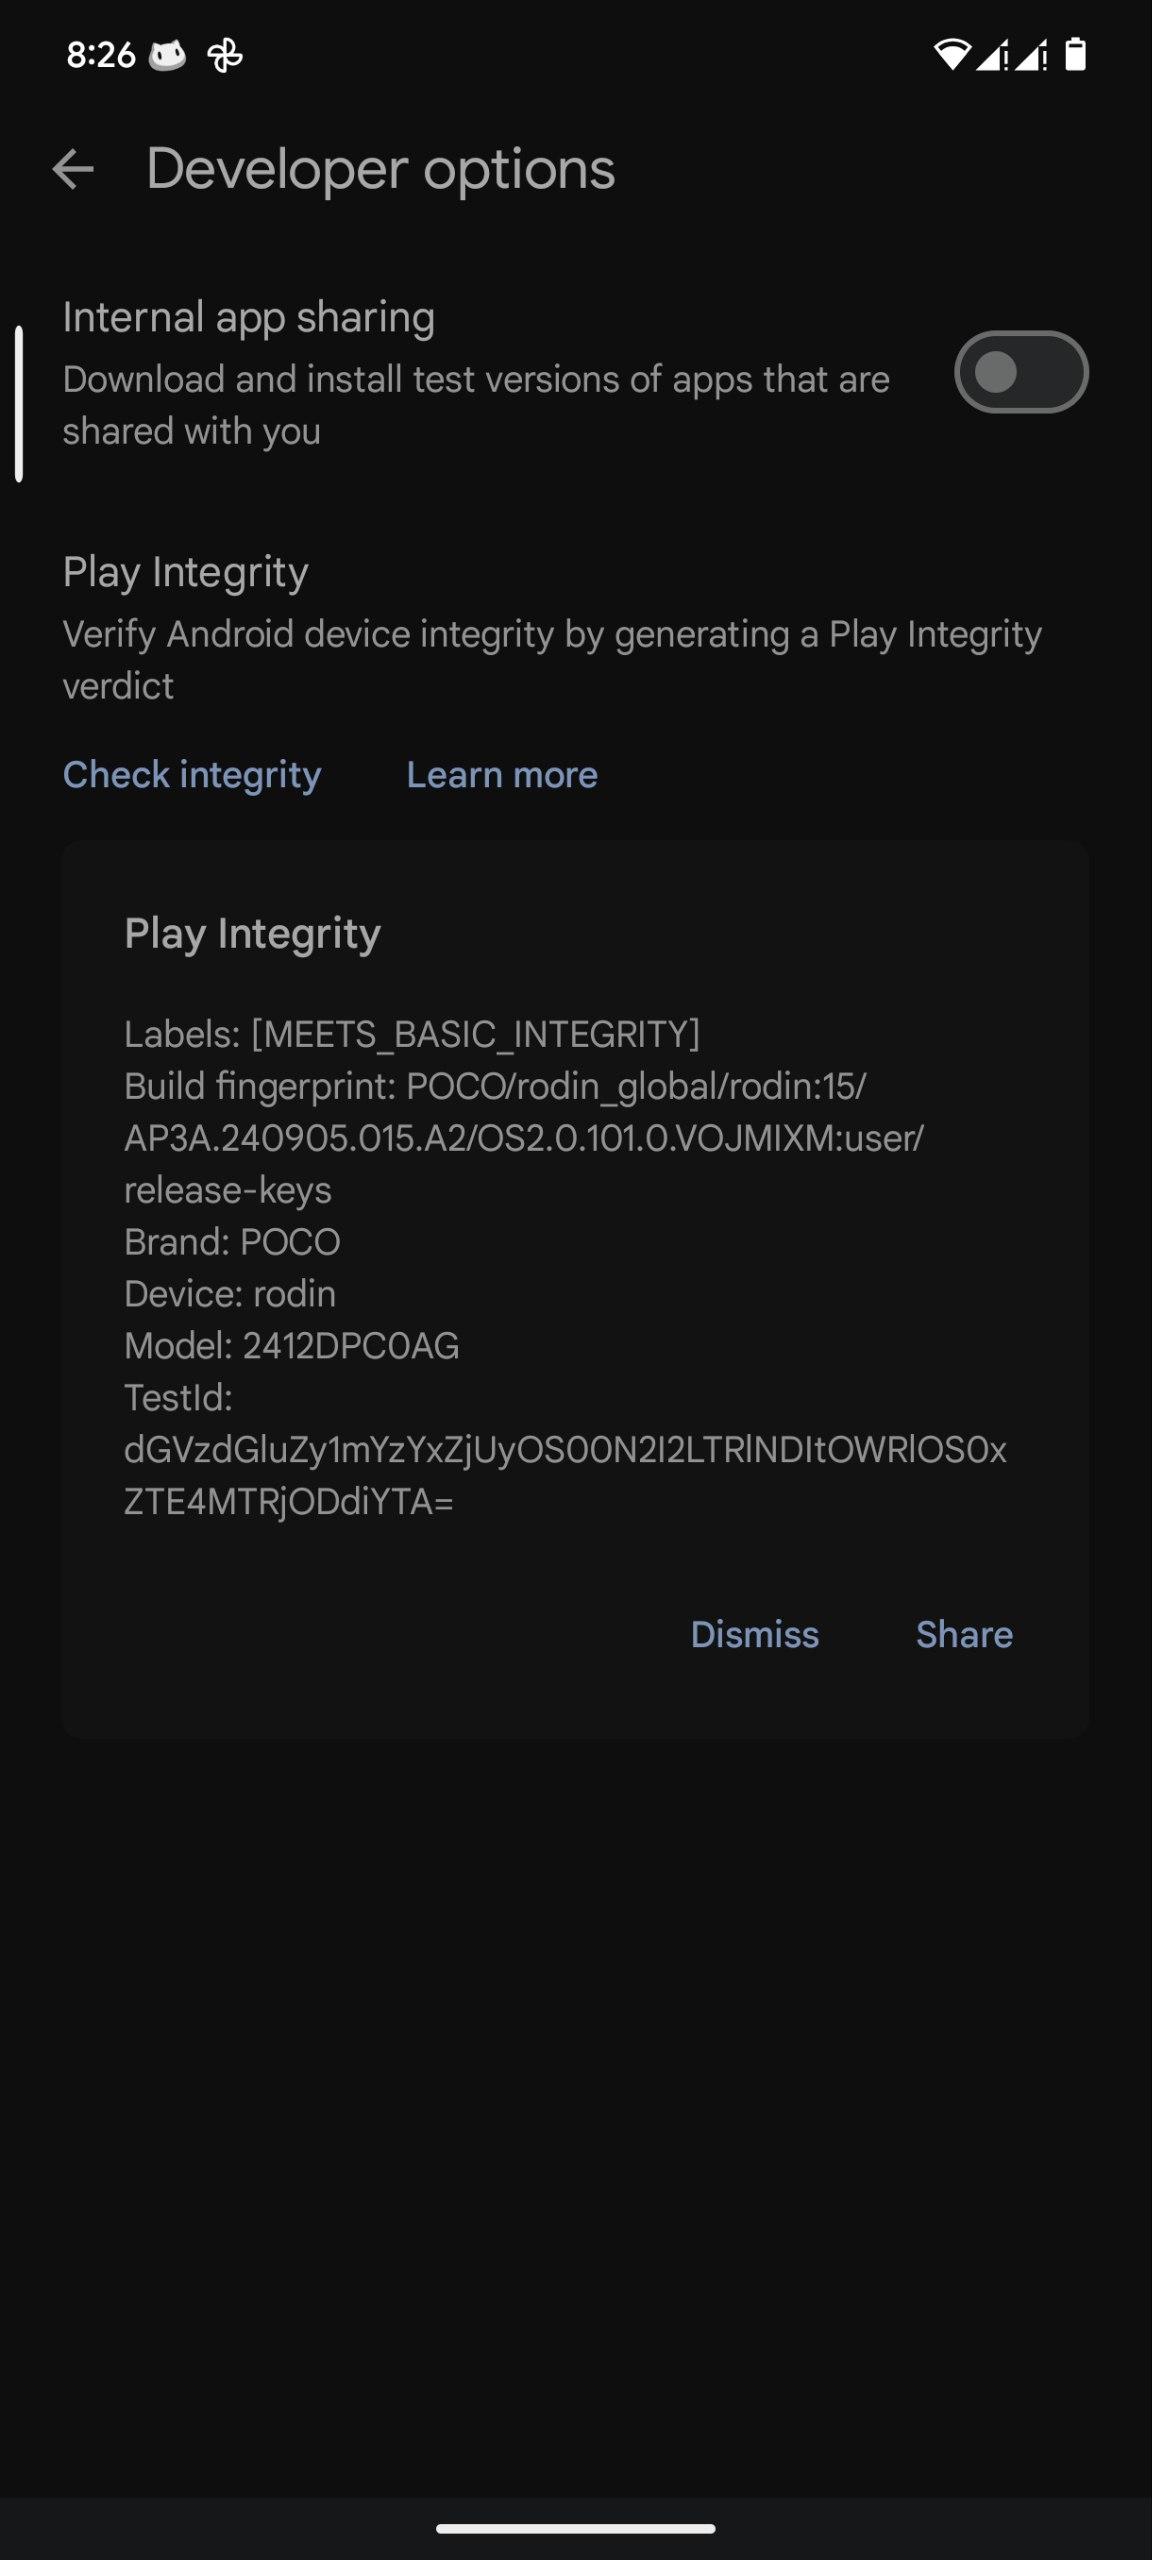Tap the first mobile signal icon

pos(992,56)
